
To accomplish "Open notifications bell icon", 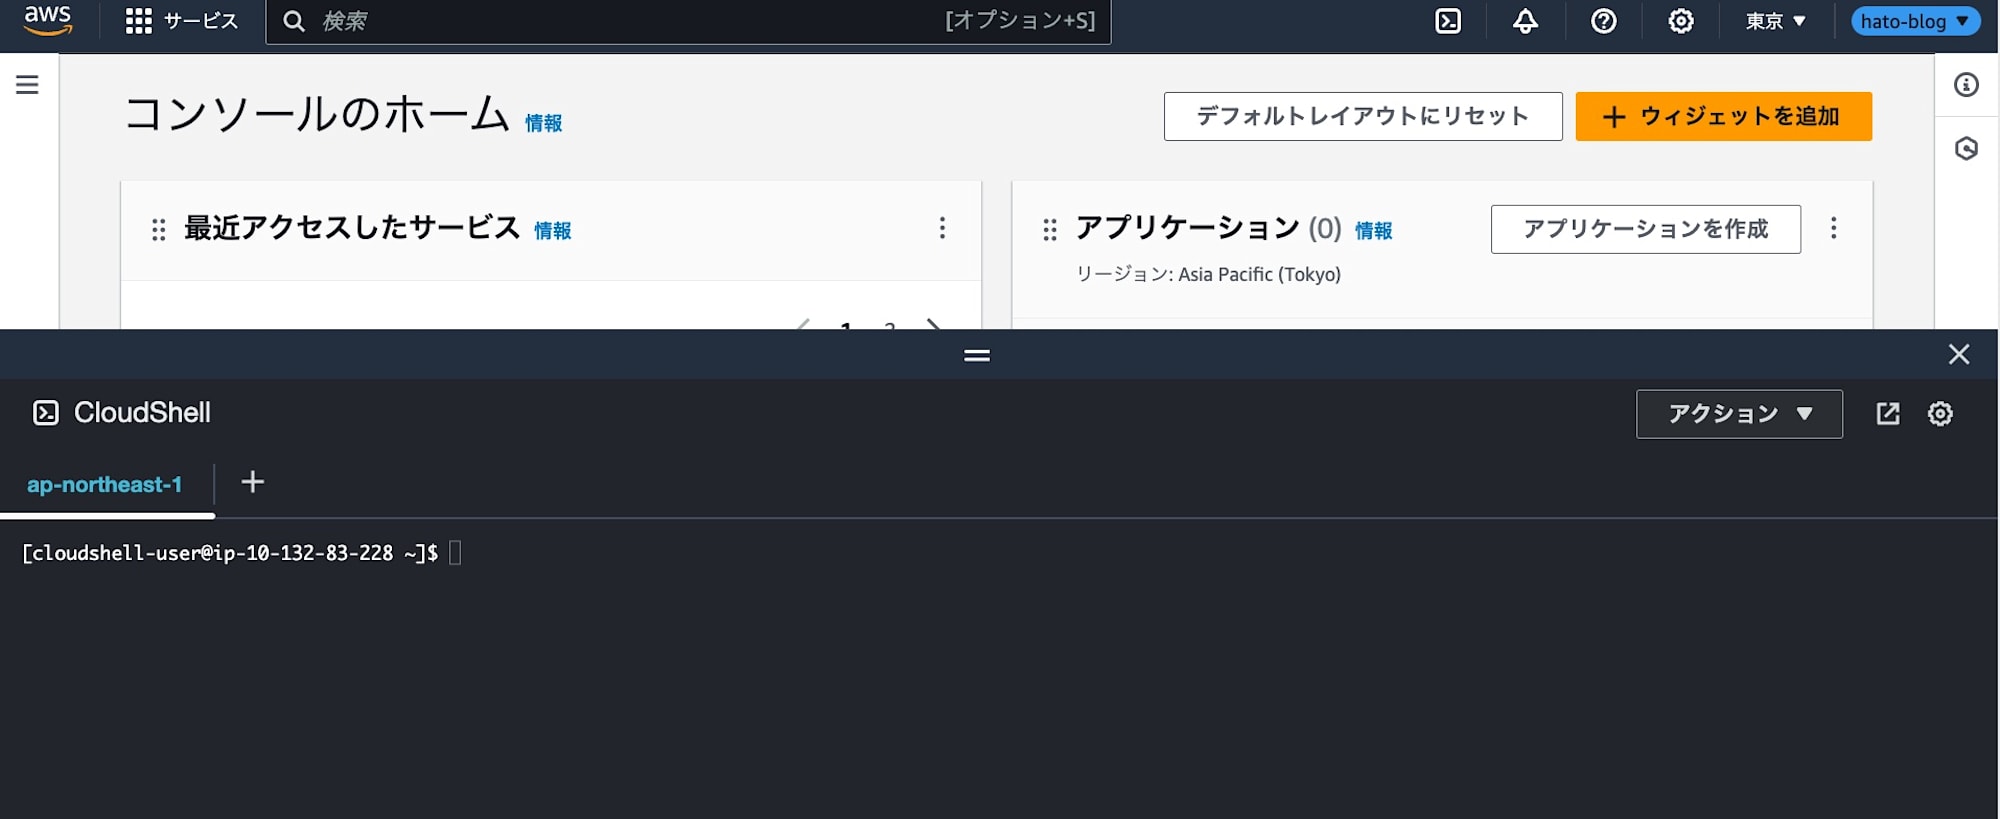I will (1525, 21).
